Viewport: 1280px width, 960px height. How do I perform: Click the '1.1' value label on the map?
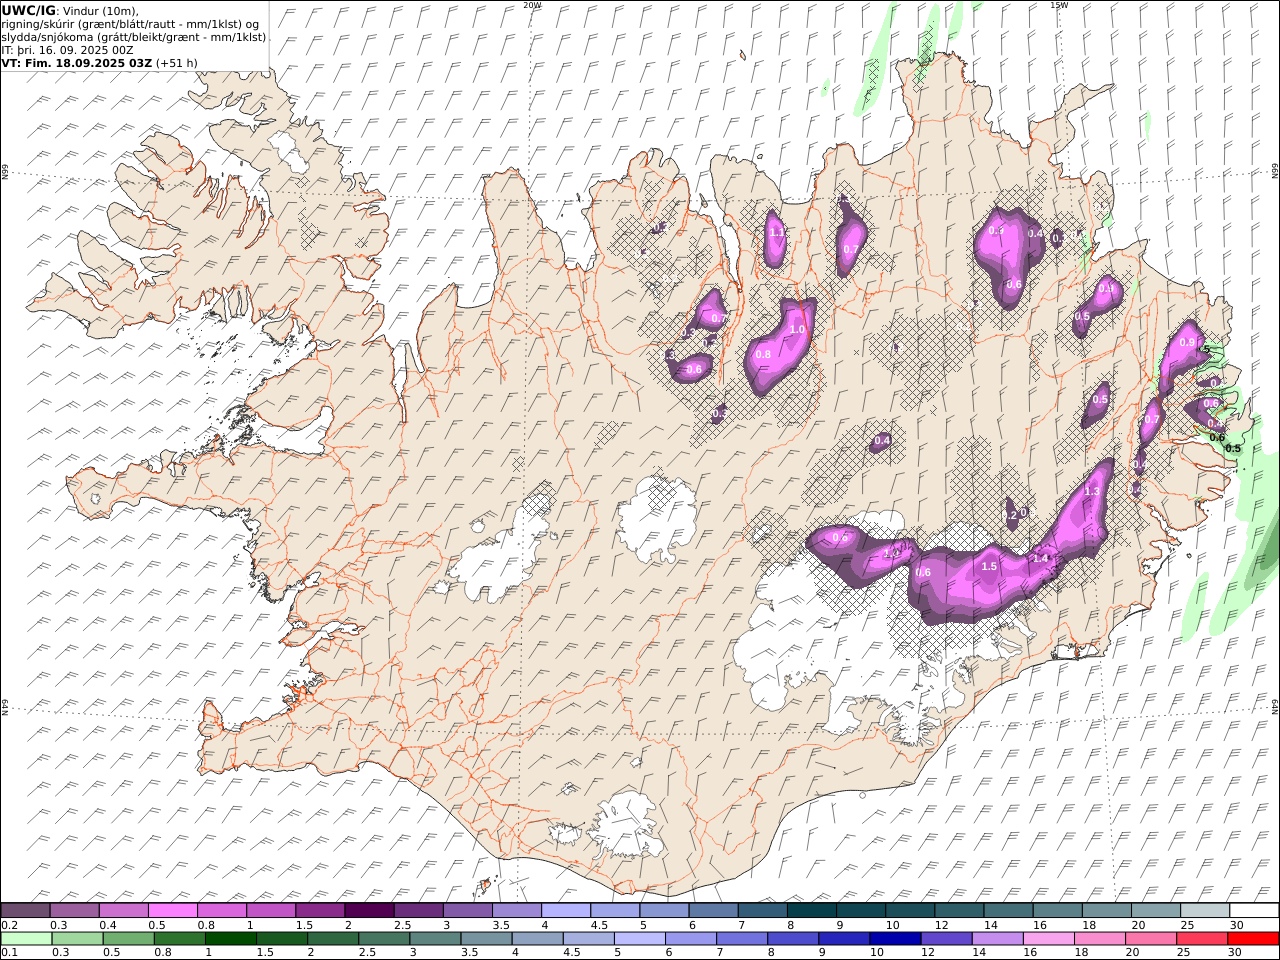777,232
